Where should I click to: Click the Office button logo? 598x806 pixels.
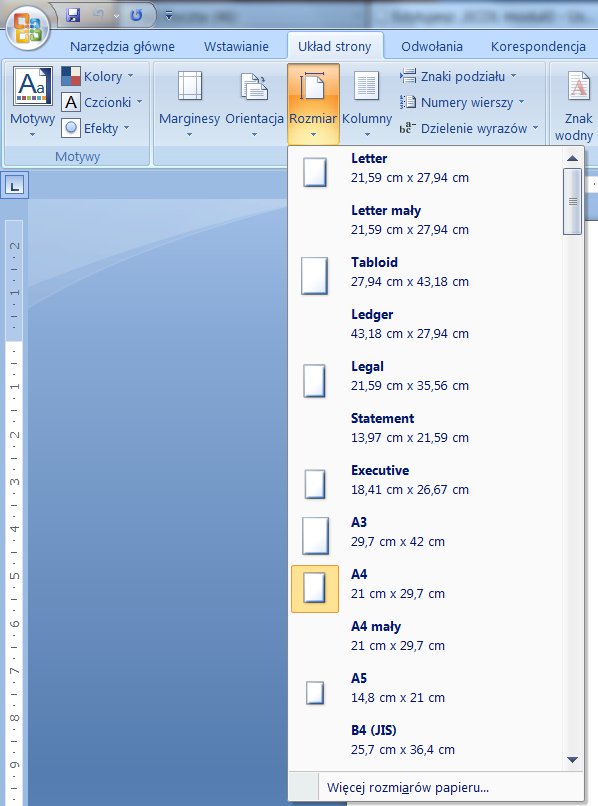28,27
